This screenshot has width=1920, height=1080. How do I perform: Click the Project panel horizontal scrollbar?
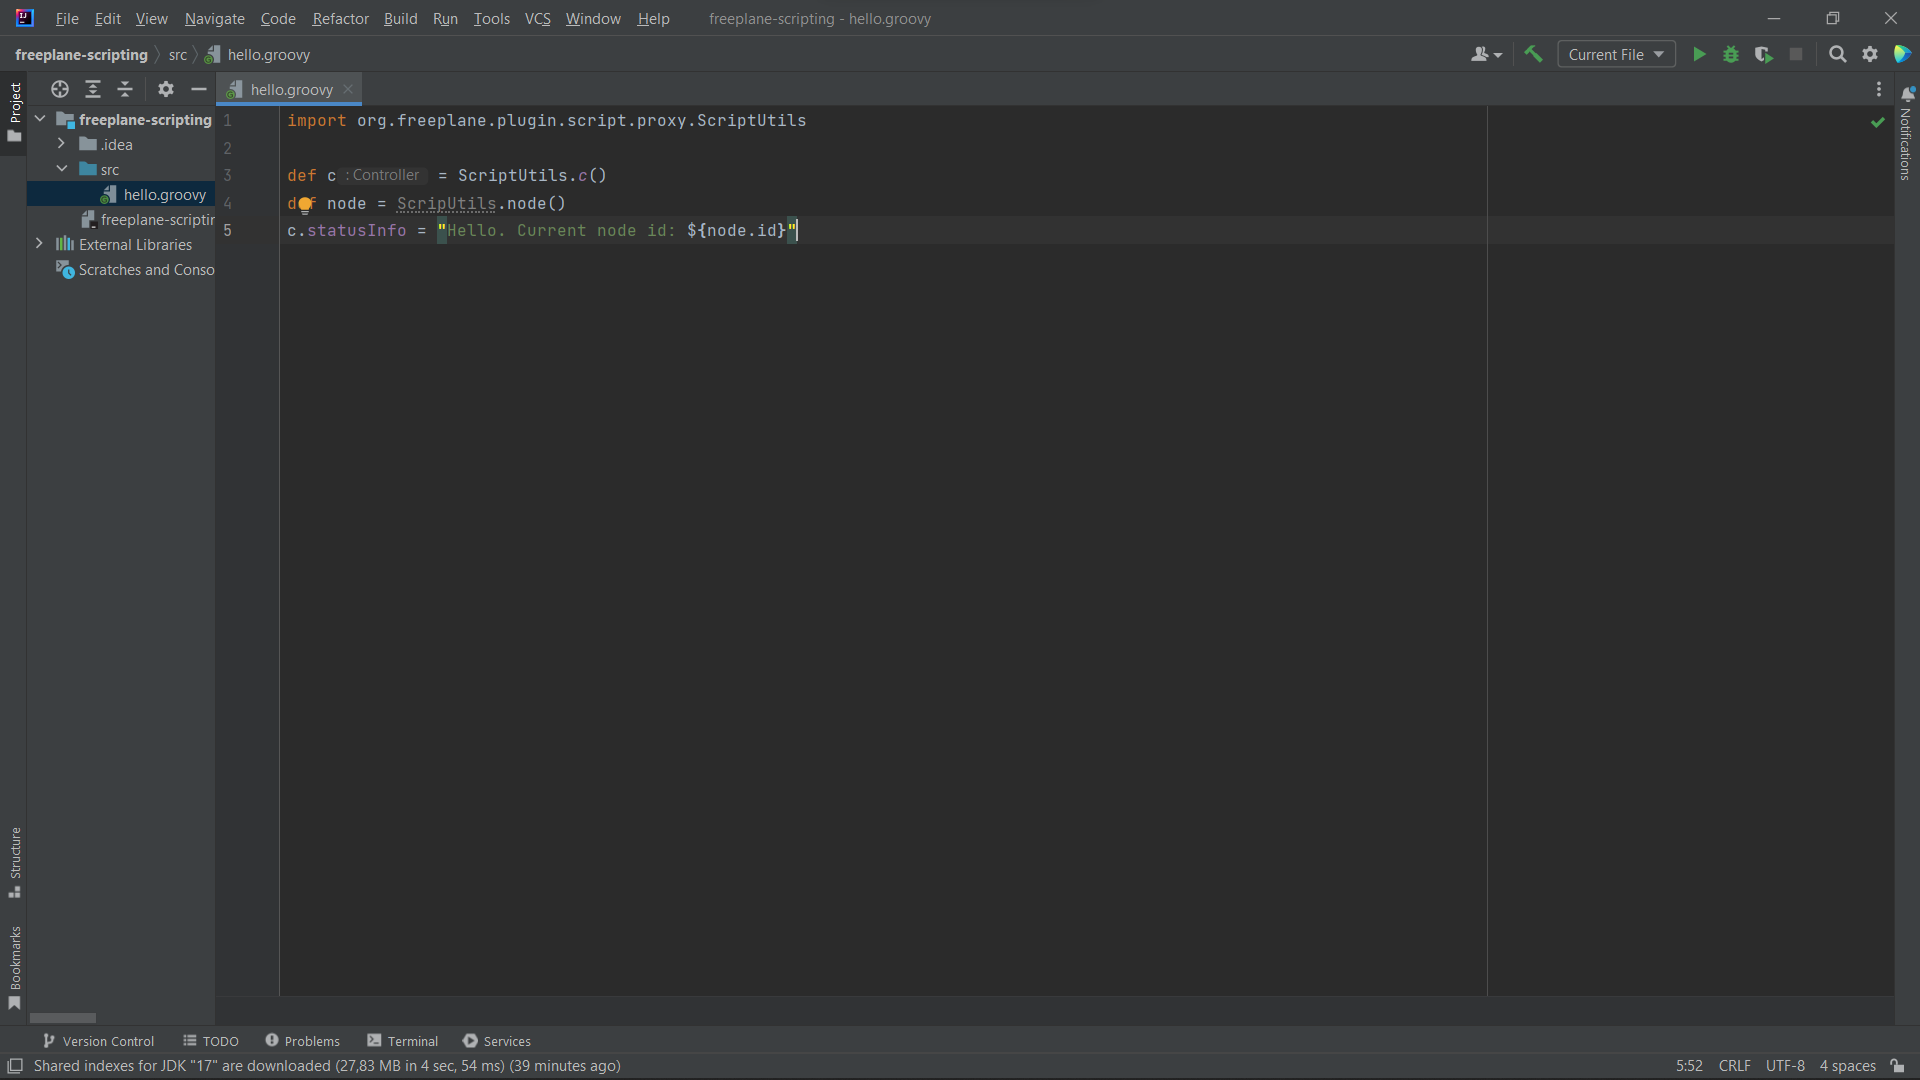tap(63, 1018)
